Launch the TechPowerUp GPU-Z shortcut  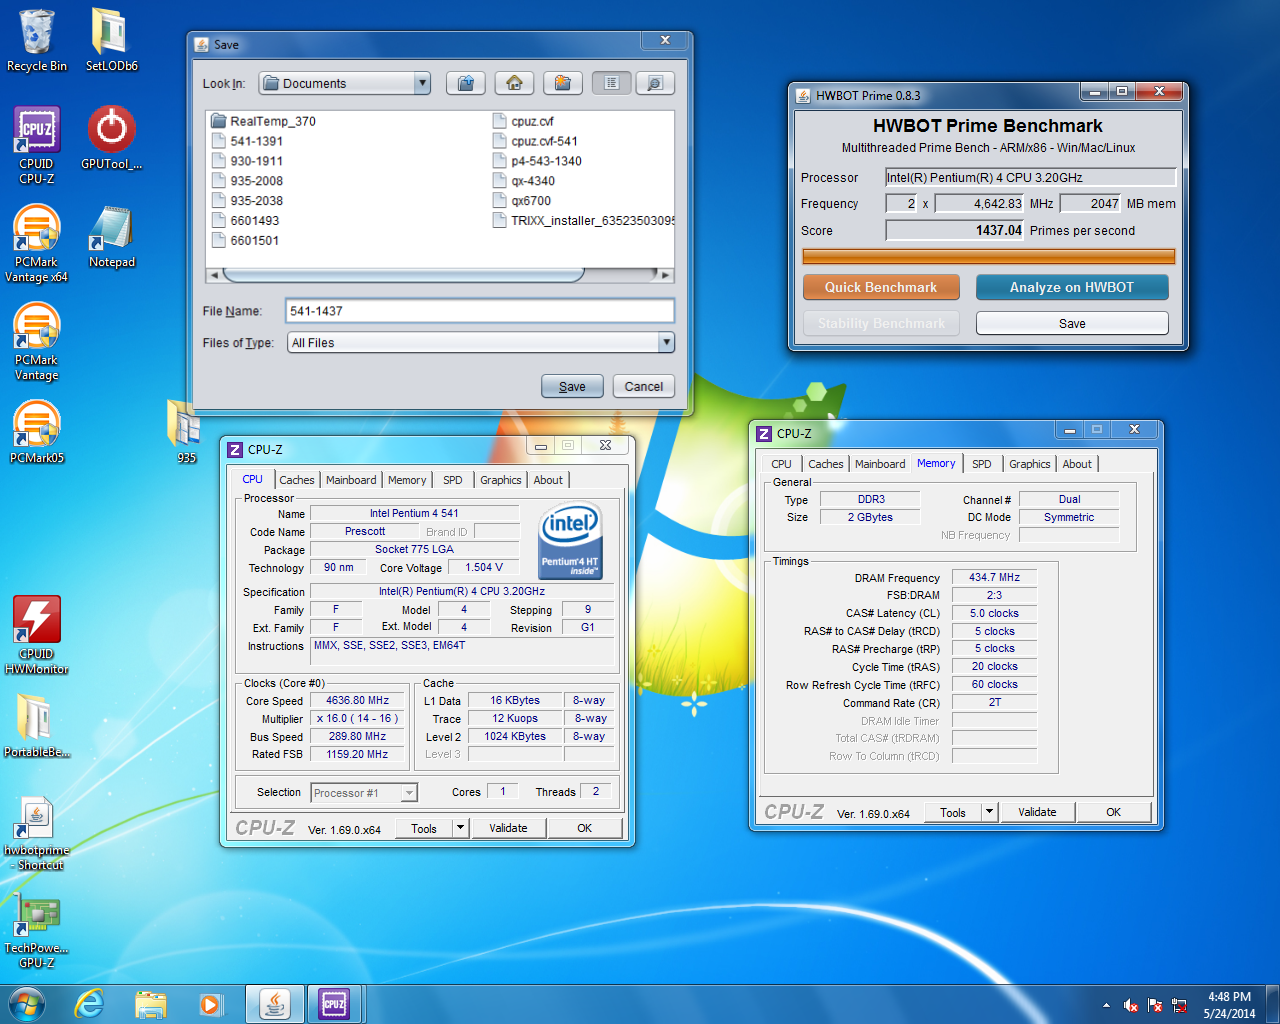coord(37,930)
